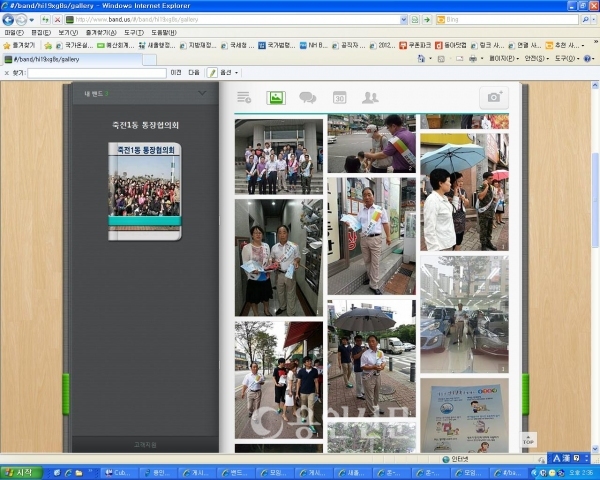Click the Windows 시작 Start button
The width and height of the screenshot is (600, 480).
click(20, 472)
